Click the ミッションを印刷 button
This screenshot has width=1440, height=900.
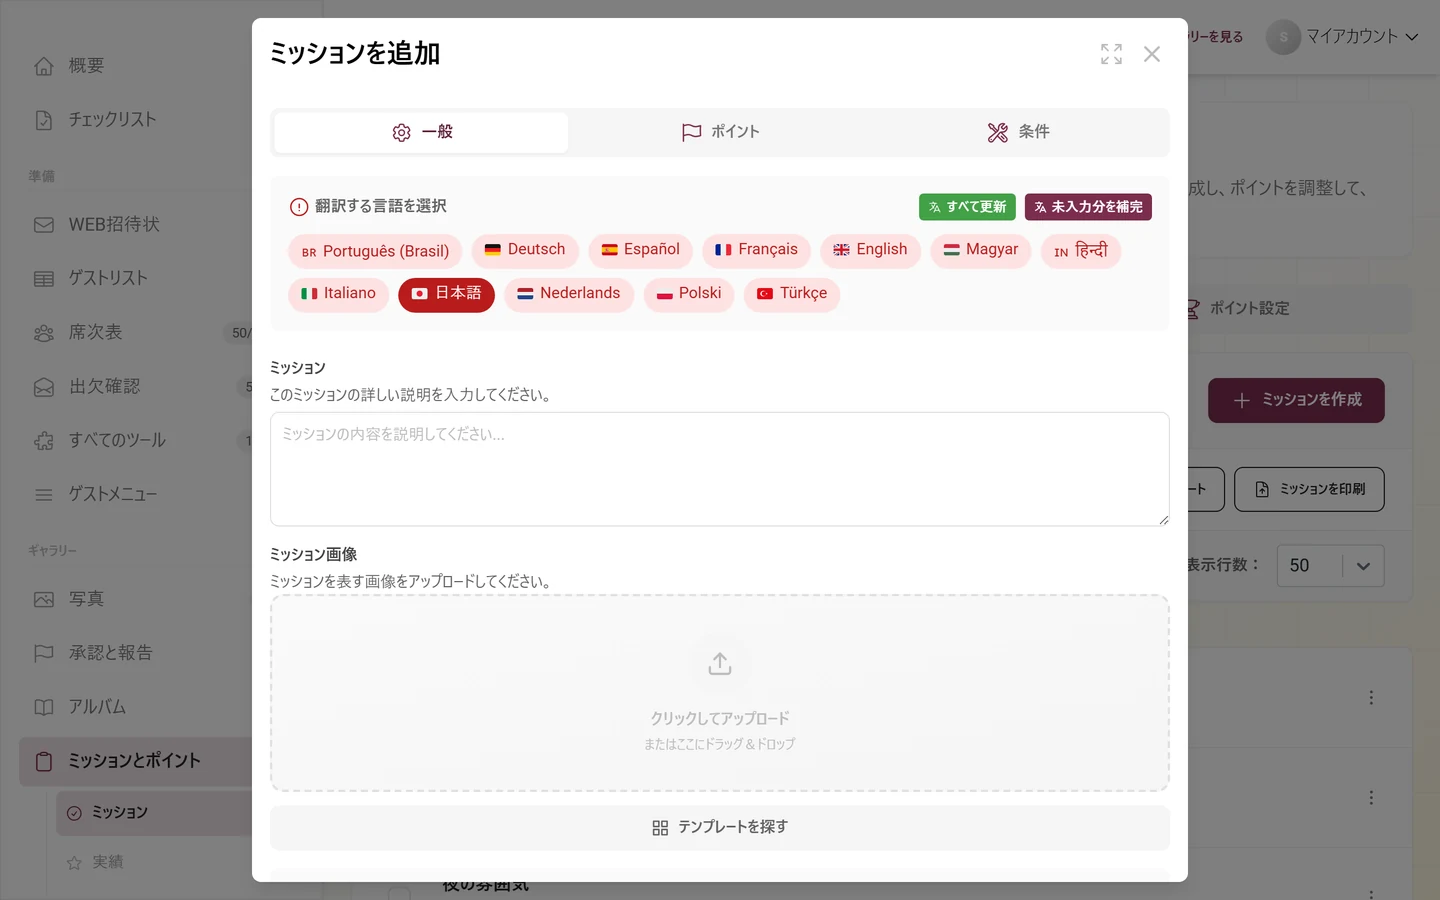click(1309, 489)
